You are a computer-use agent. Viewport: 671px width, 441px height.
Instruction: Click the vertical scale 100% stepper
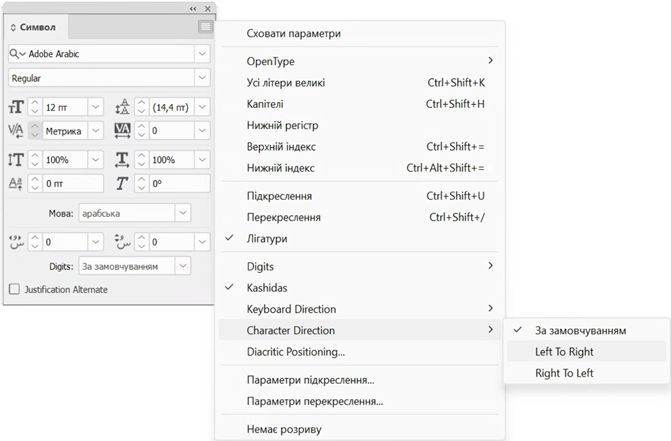(x=35, y=160)
